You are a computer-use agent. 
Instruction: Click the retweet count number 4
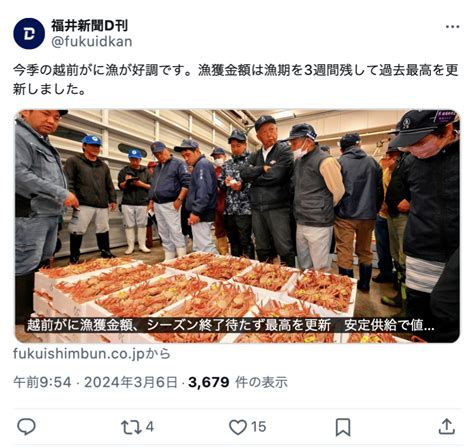pos(150,427)
